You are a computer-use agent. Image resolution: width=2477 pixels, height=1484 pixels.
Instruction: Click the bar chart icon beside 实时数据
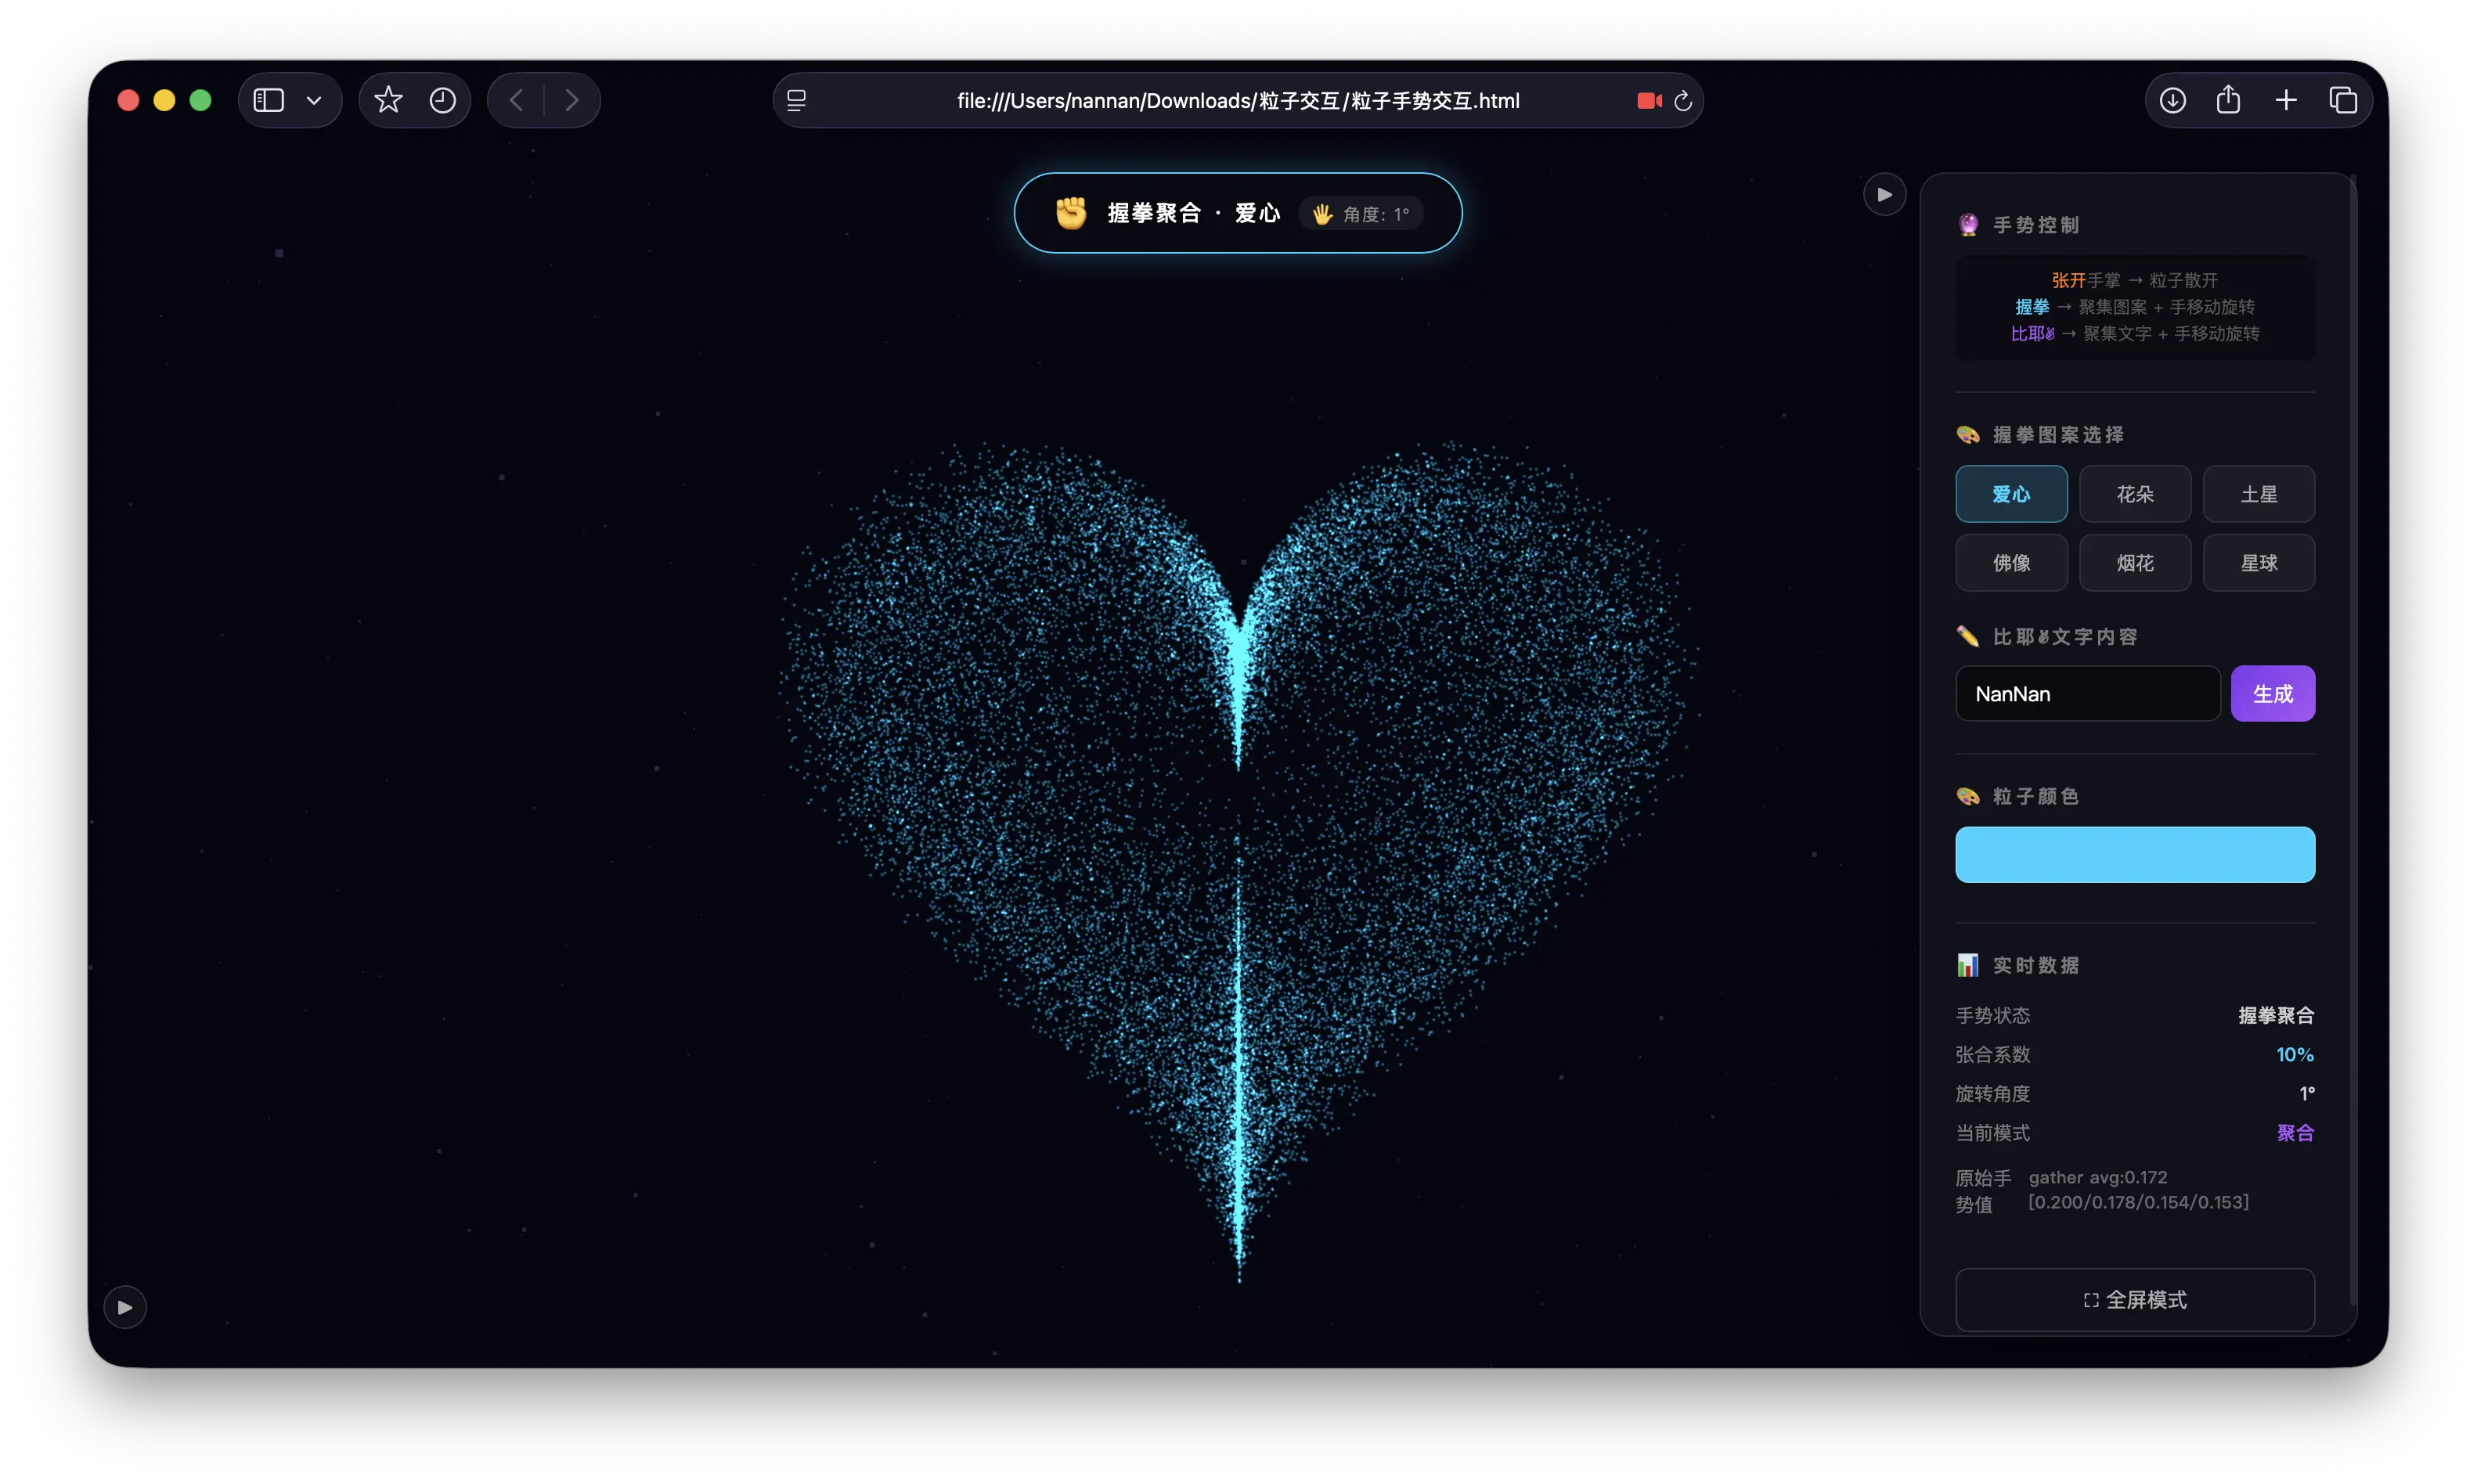tap(1968, 966)
